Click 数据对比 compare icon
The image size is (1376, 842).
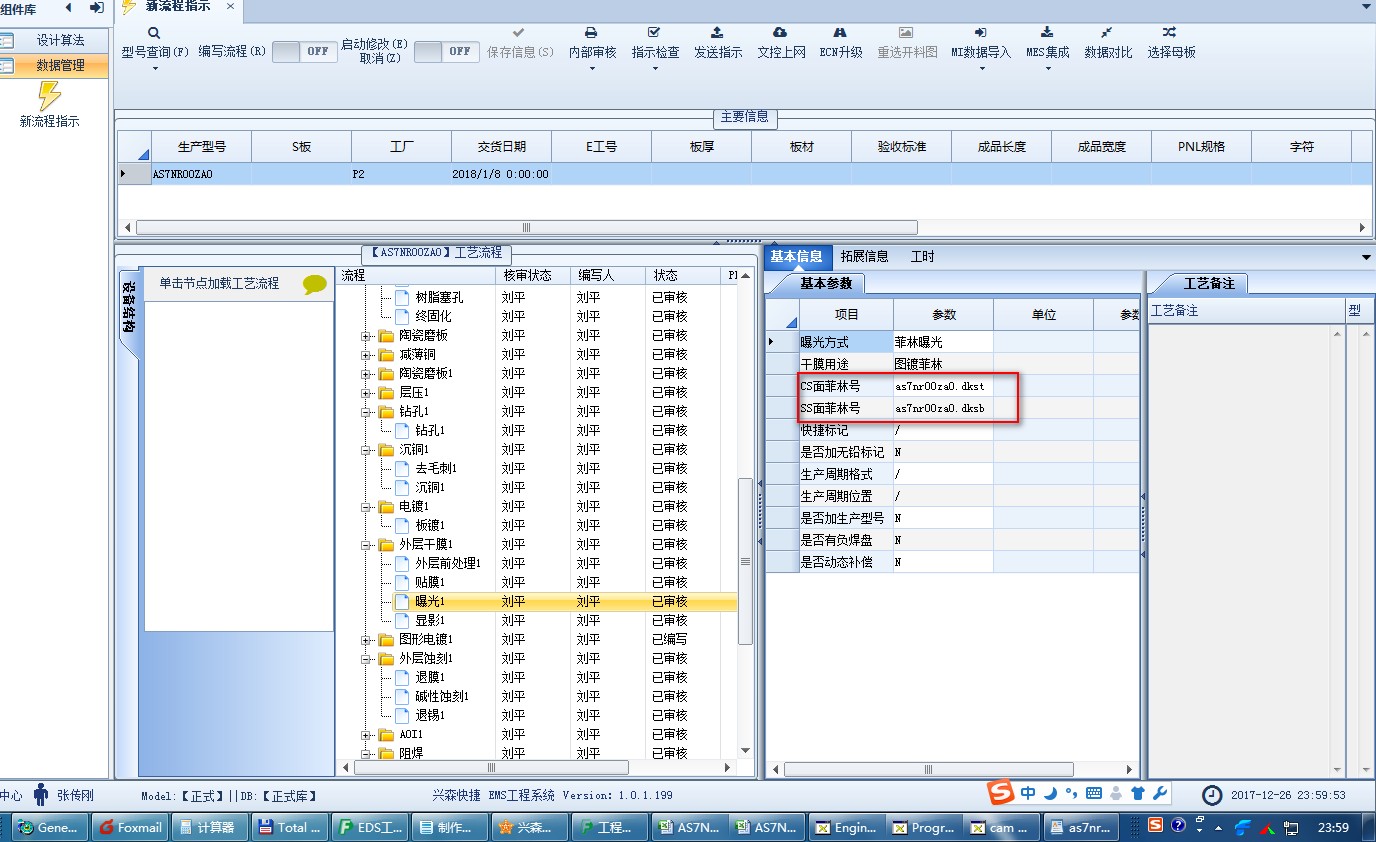click(x=1107, y=33)
